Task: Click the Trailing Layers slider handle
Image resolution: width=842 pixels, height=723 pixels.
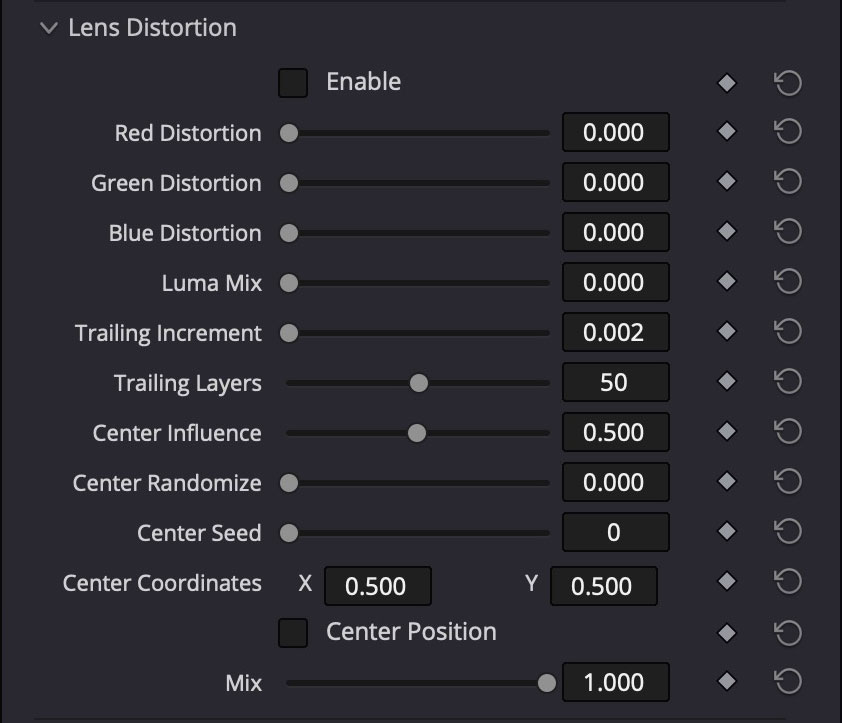Action: 418,382
